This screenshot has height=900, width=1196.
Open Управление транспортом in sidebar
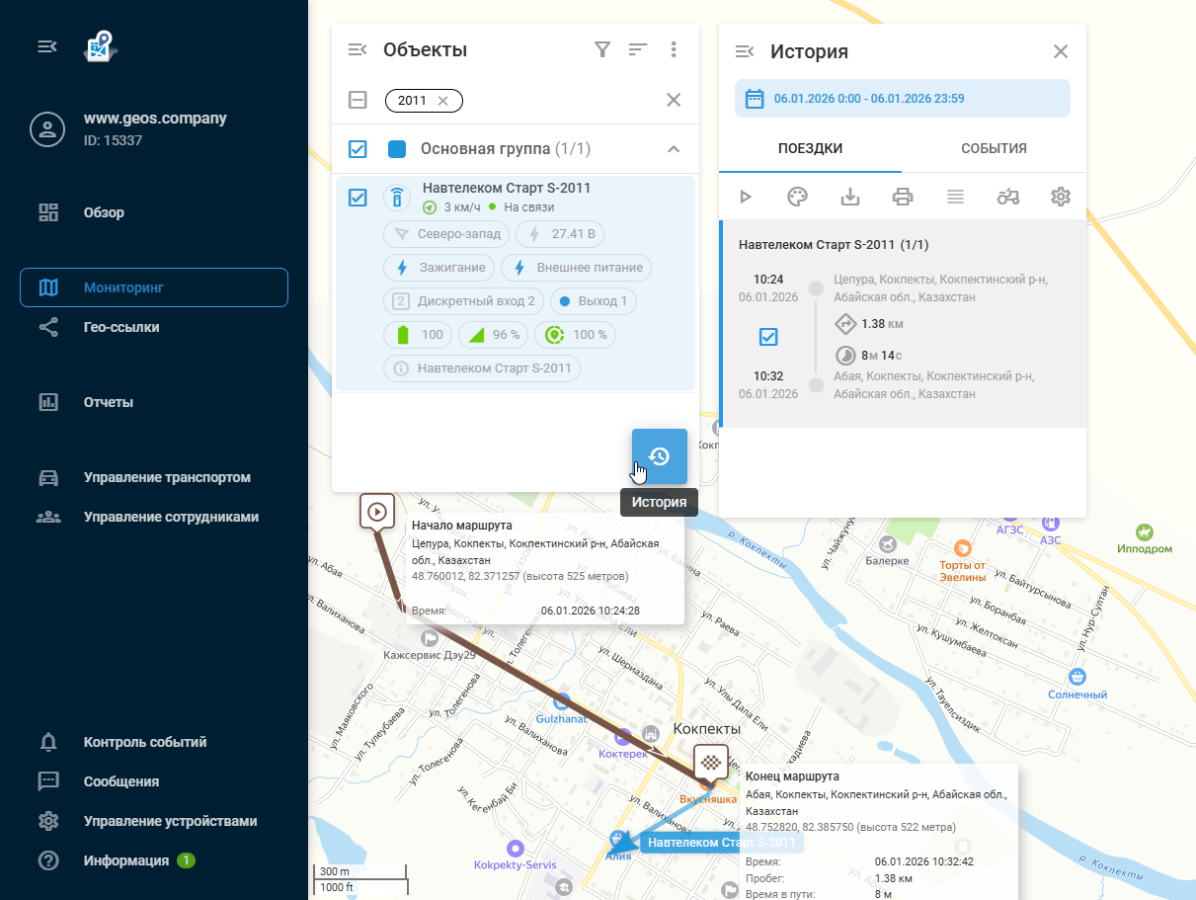(x=166, y=477)
